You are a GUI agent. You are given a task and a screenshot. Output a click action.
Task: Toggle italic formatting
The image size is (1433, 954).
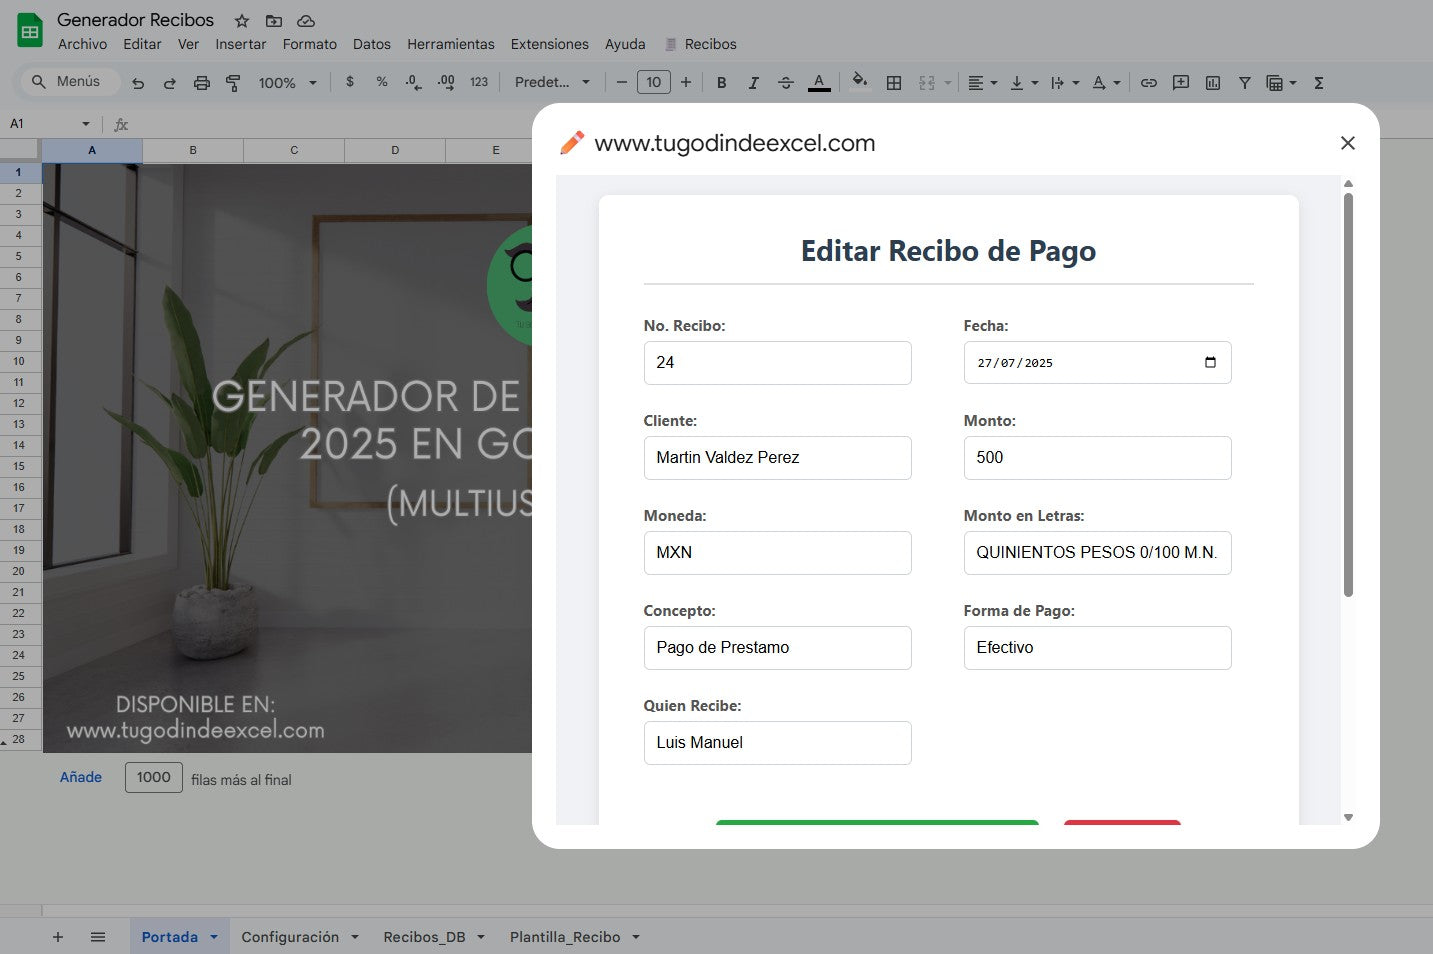pyautogui.click(x=753, y=82)
